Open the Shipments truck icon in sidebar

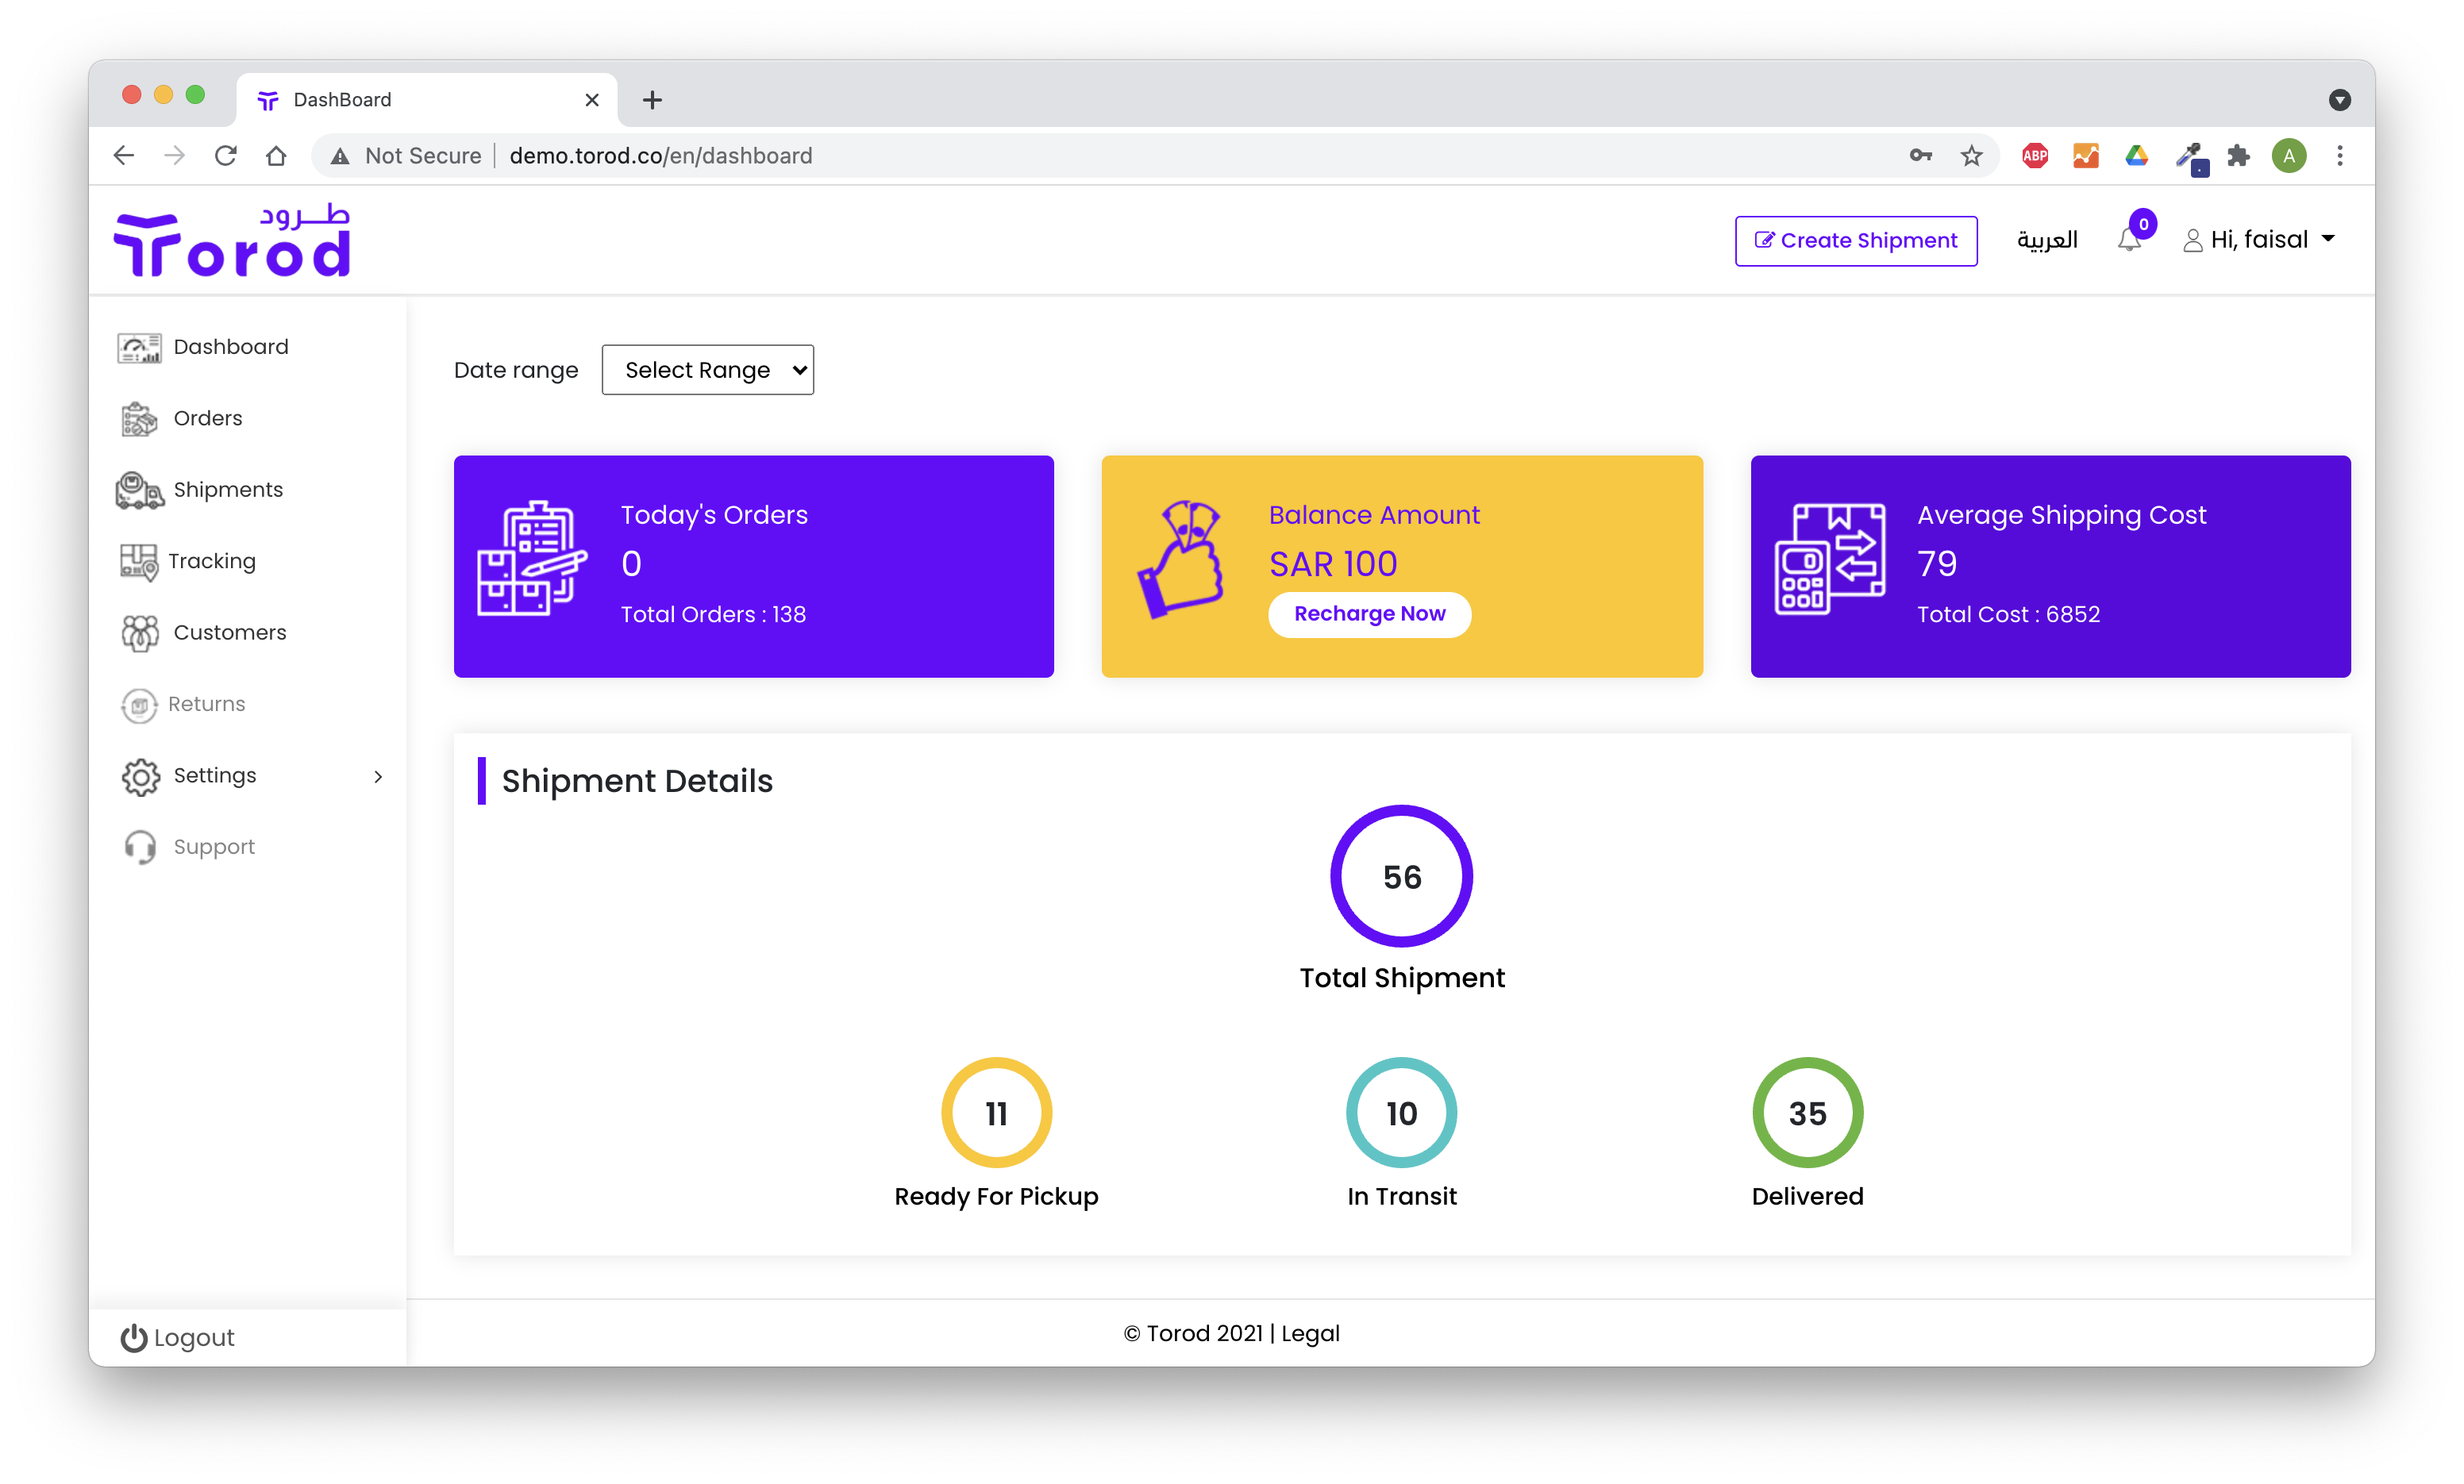tap(139, 490)
